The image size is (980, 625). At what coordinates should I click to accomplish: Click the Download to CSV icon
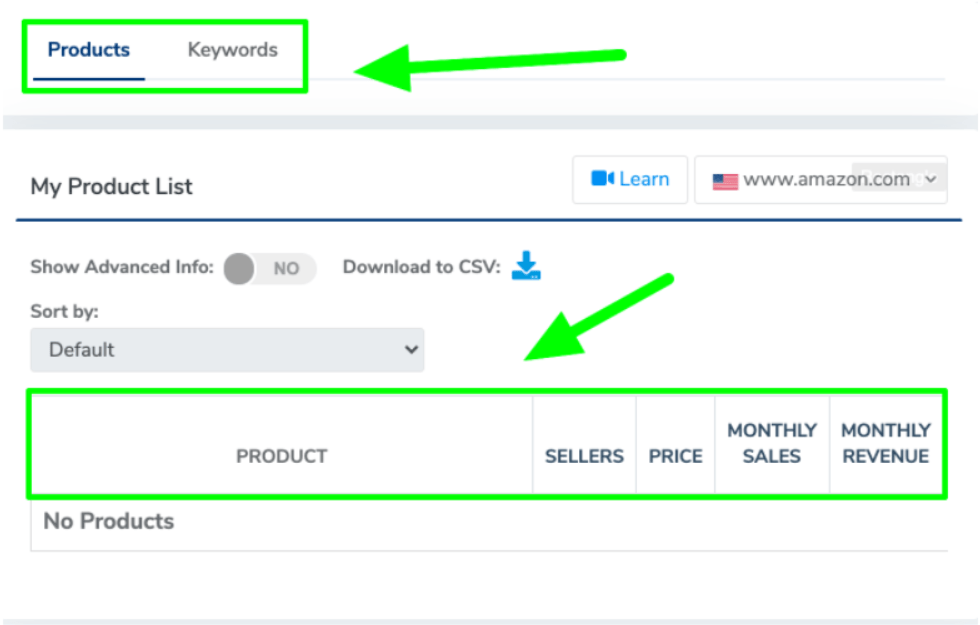[526, 266]
